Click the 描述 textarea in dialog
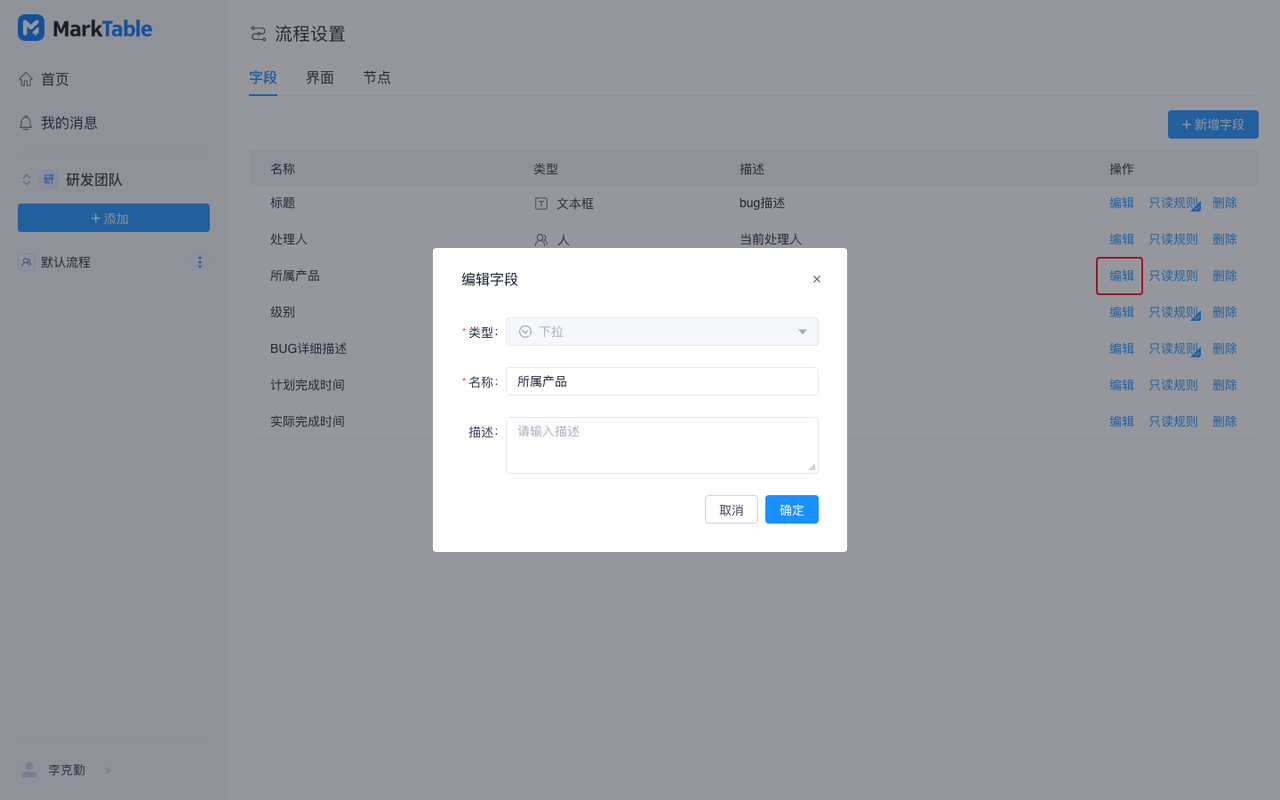The width and height of the screenshot is (1280, 800). tap(662, 445)
